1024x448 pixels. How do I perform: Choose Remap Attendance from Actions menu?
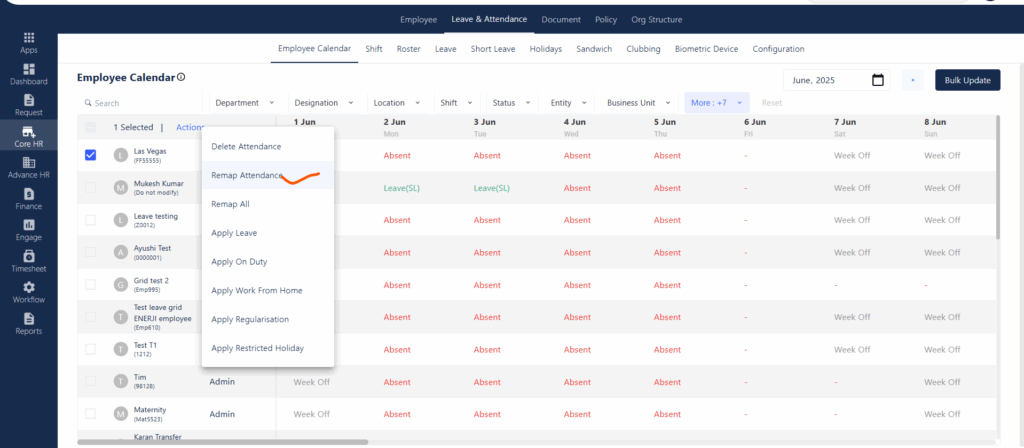[x=247, y=175]
